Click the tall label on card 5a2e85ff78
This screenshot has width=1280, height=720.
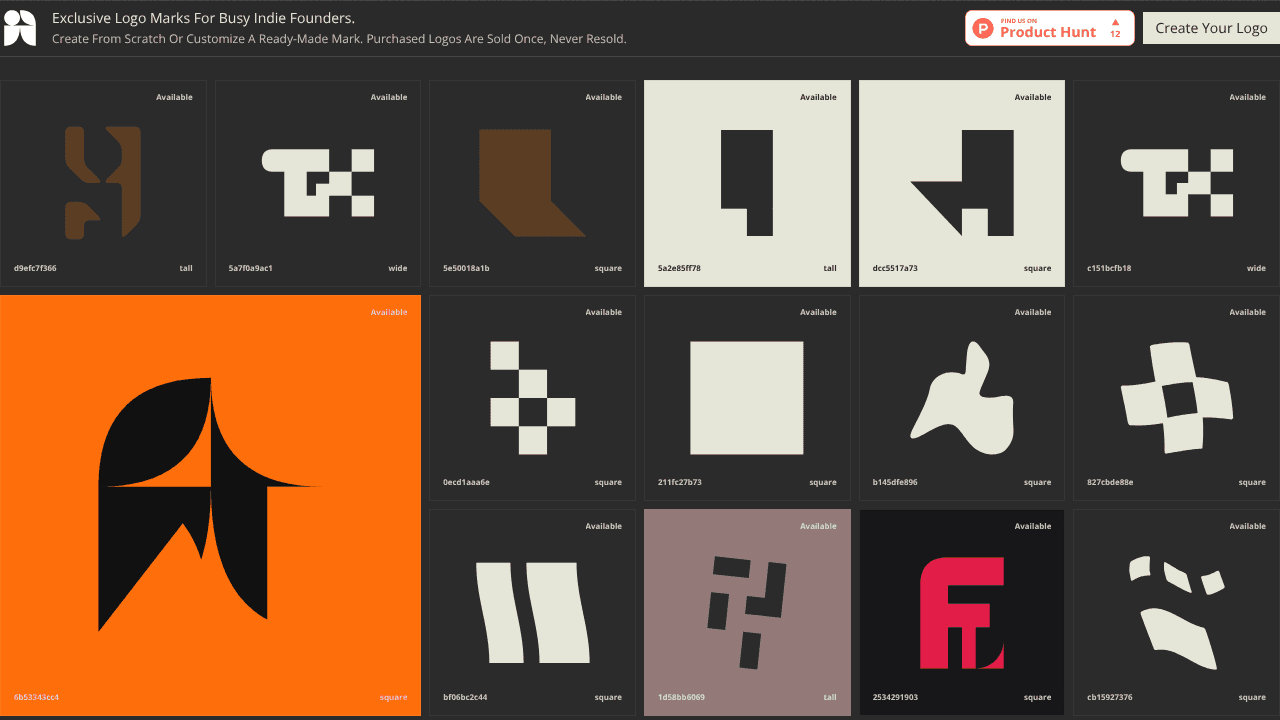point(830,268)
